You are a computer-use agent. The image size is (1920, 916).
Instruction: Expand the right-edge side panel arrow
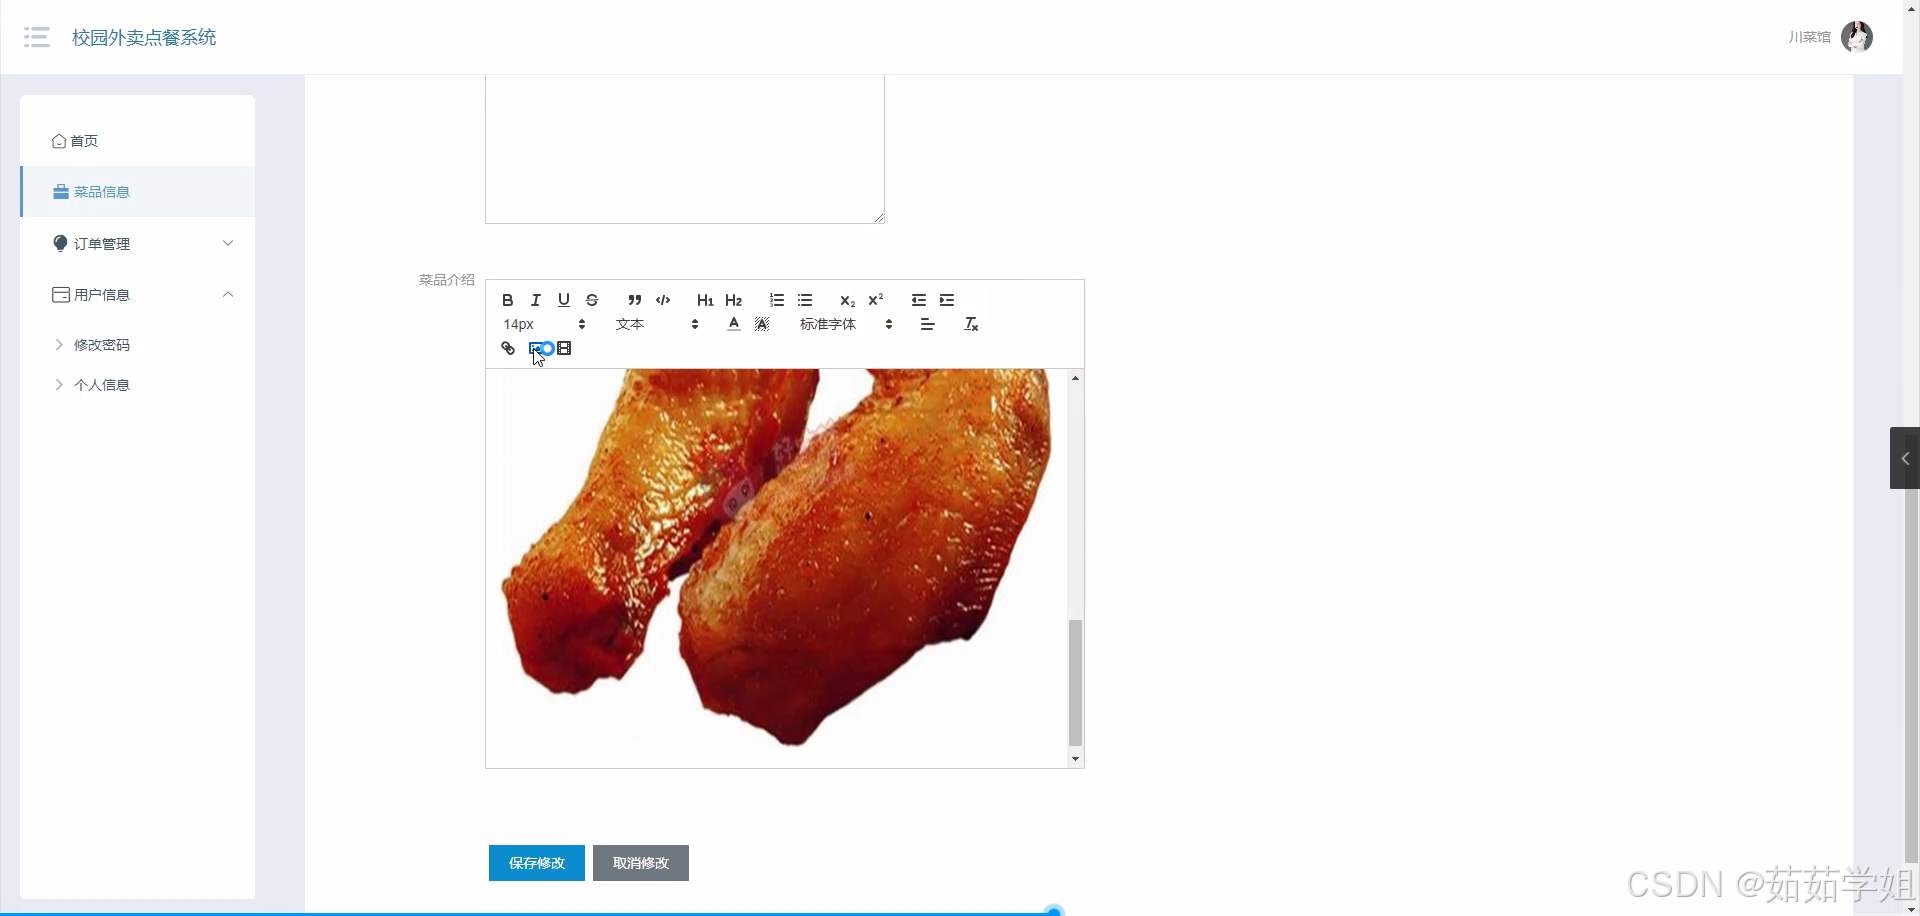click(x=1905, y=458)
